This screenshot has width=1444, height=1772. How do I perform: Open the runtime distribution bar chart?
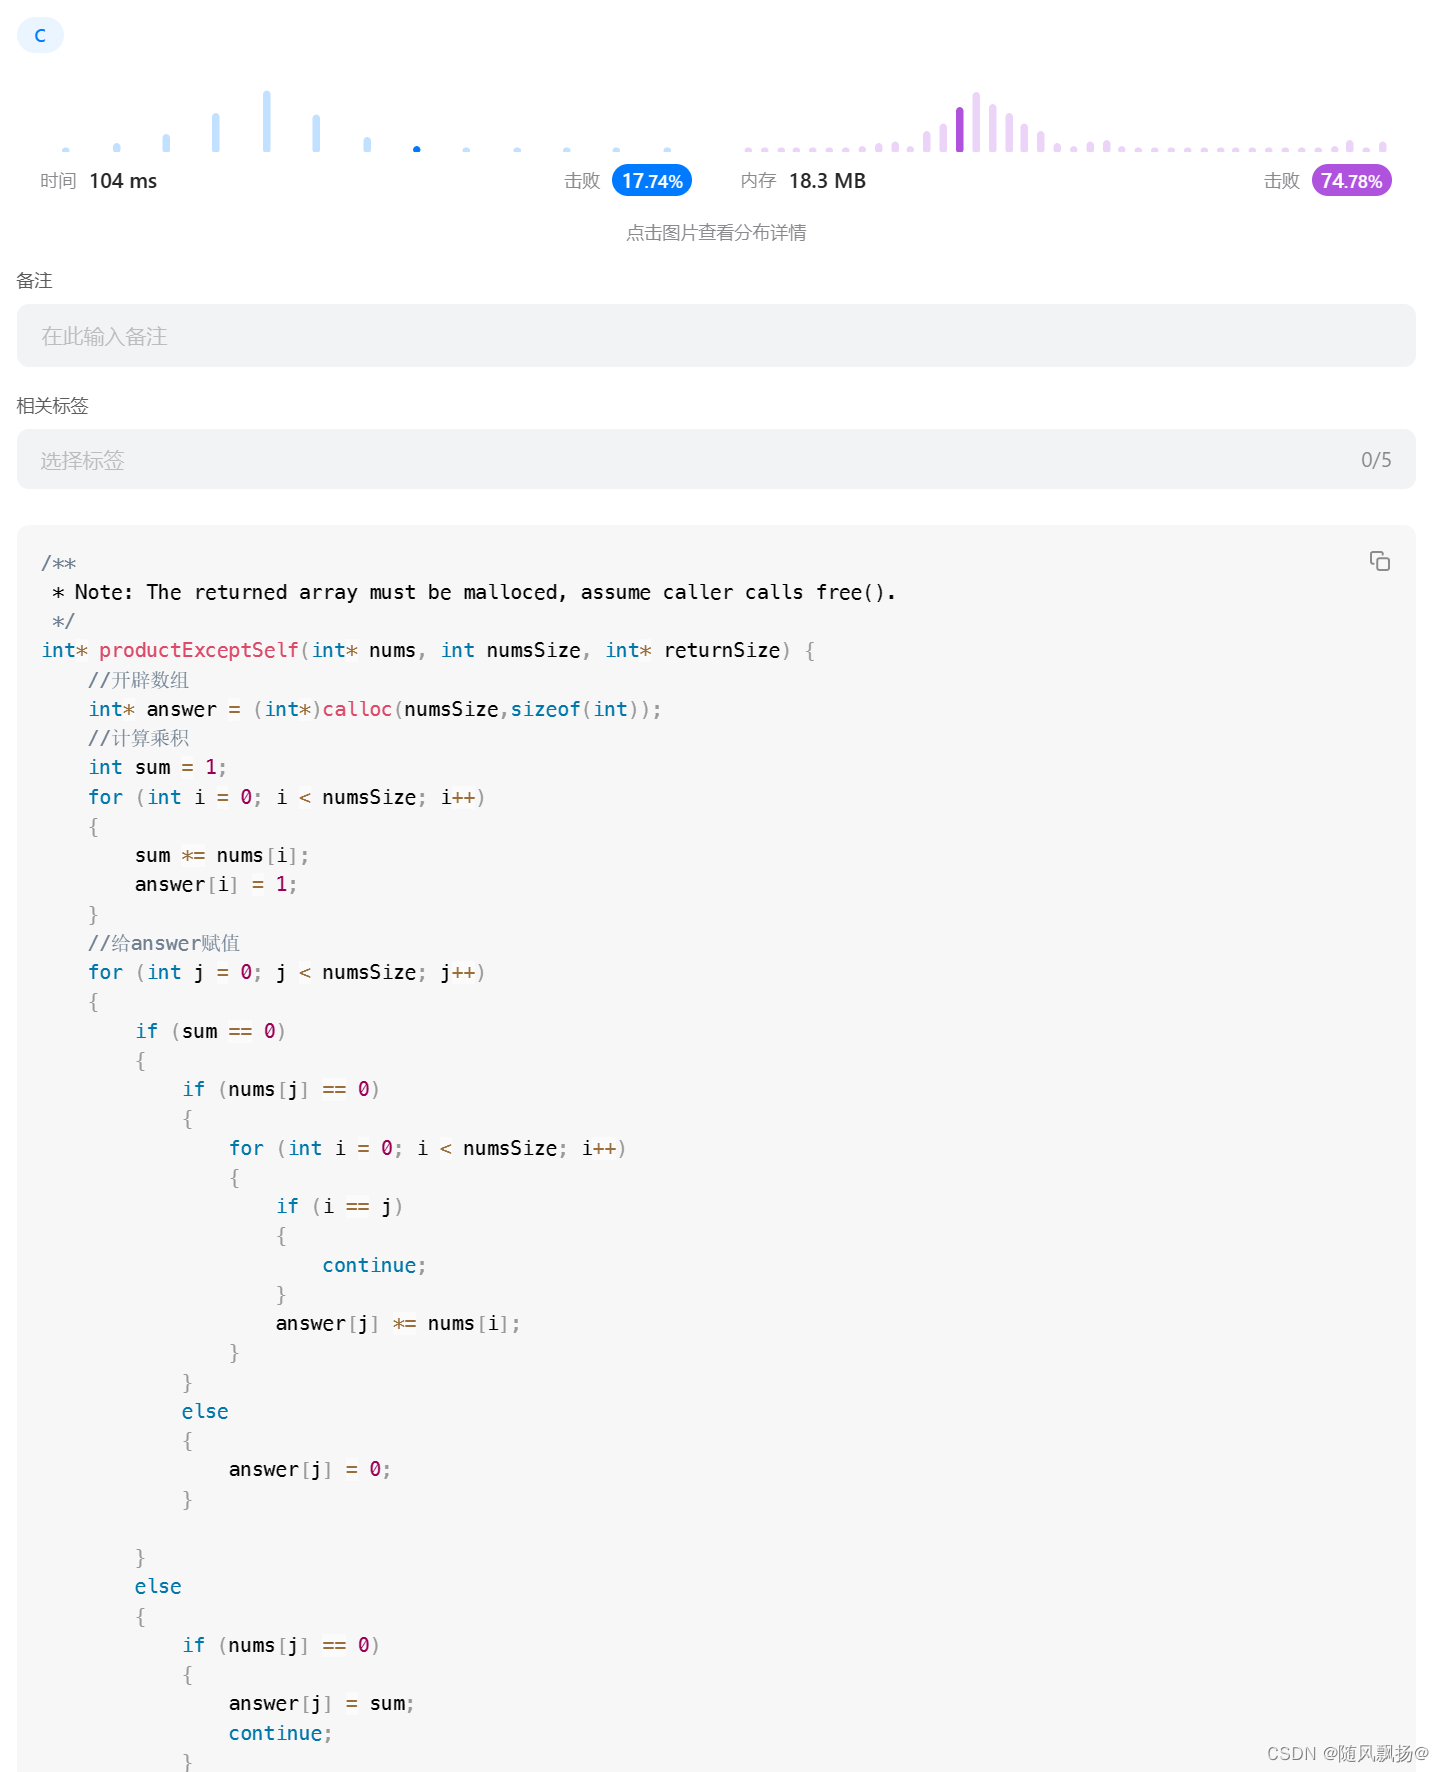(365, 120)
